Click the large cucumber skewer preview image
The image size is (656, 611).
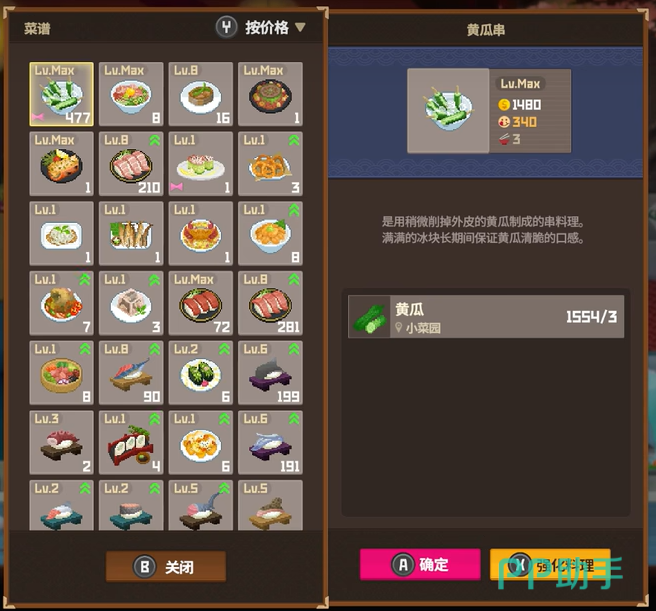coord(448,110)
